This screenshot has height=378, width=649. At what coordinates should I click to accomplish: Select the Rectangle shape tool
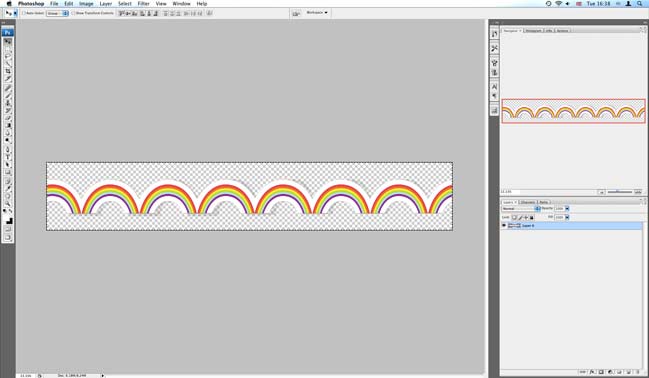coord(8,171)
